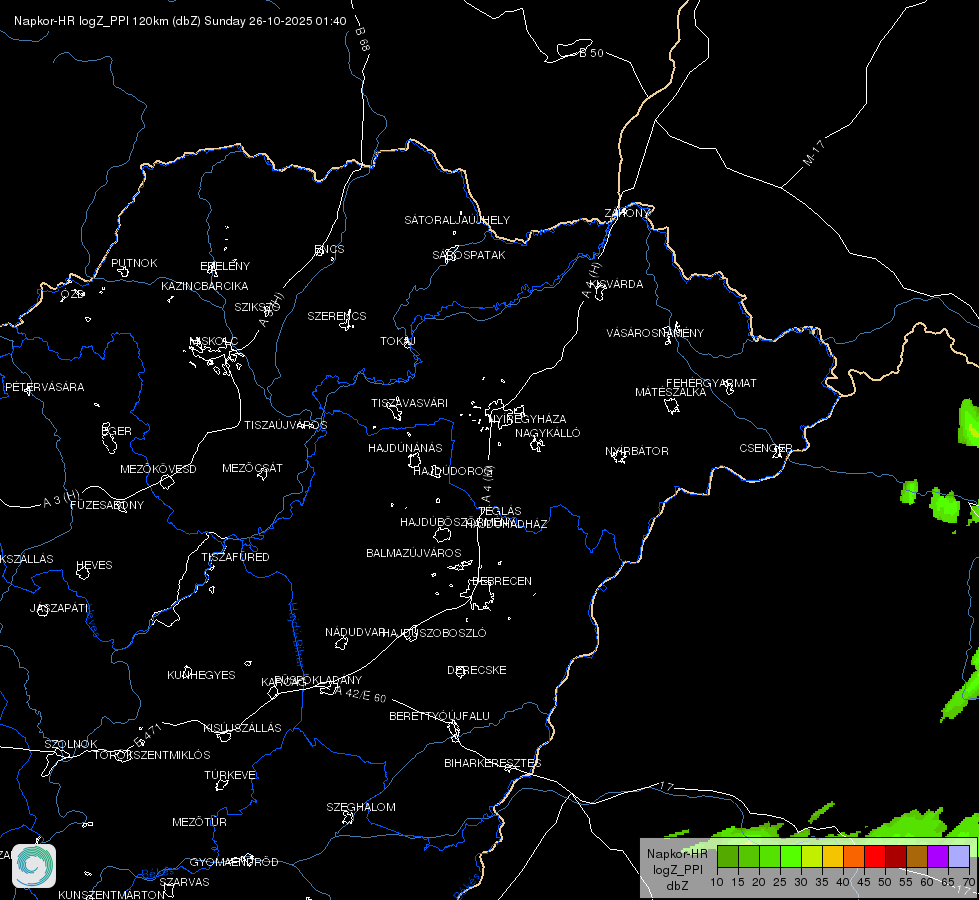Click the PUTNOK town label
Screen dimensions: 979x900
coord(134,263)
